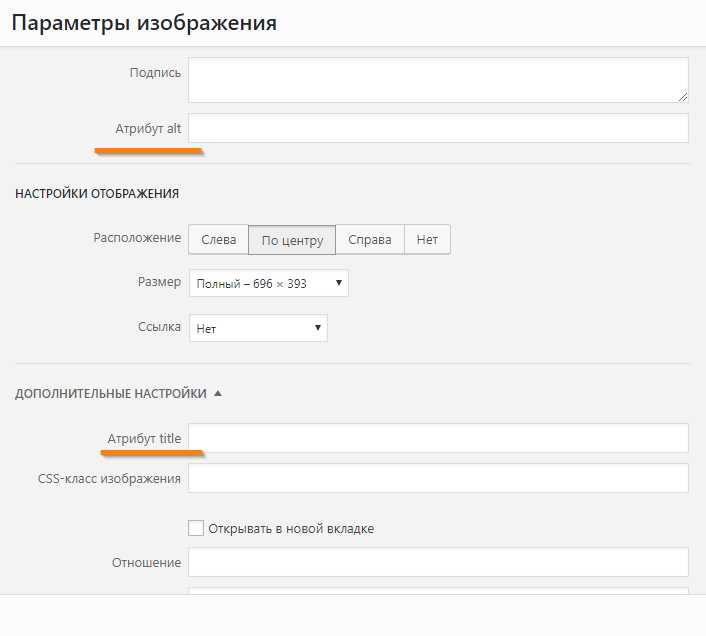Click the НАСТРОЙКИ ОТОБРАЖЕНИЯ section heading
The height and width of the screenshot is (636, 706).
[97, 194]
